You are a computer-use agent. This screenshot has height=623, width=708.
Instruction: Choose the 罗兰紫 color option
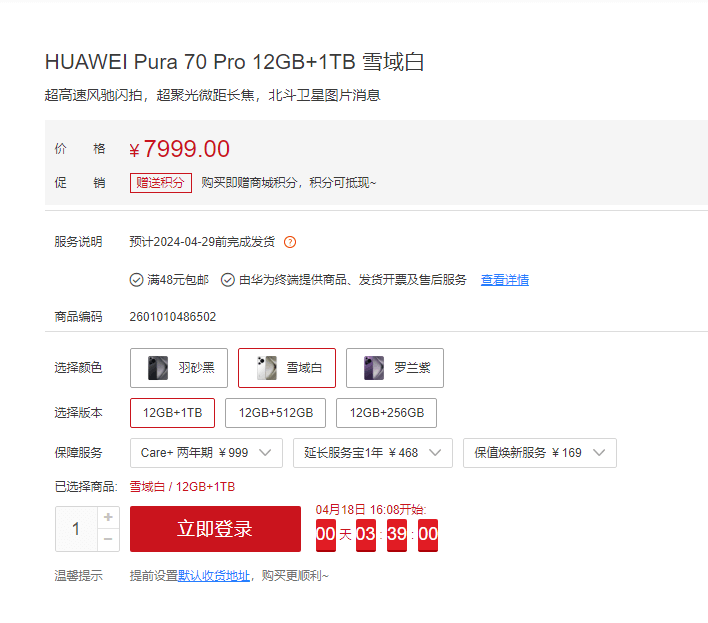395,368
